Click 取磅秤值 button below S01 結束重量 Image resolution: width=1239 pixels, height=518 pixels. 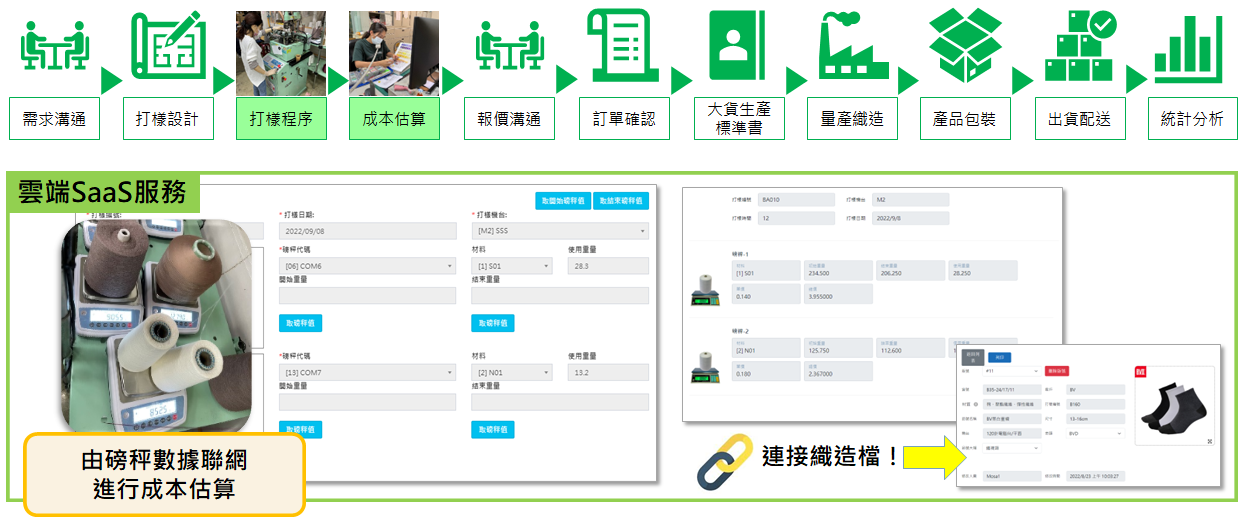pyautogui.click(x=493, y=323)
